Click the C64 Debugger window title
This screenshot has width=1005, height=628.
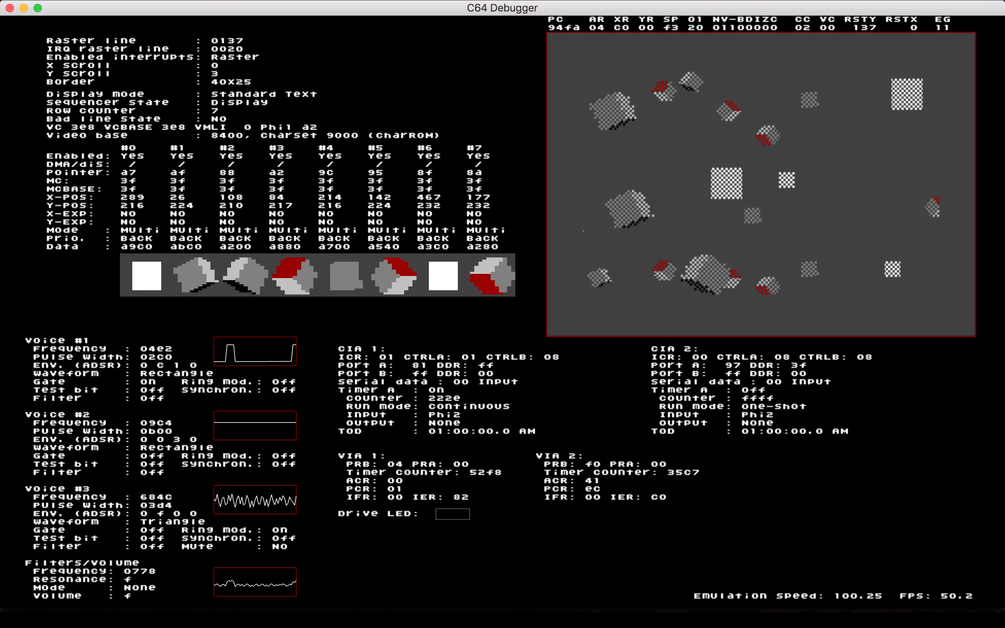502,8
